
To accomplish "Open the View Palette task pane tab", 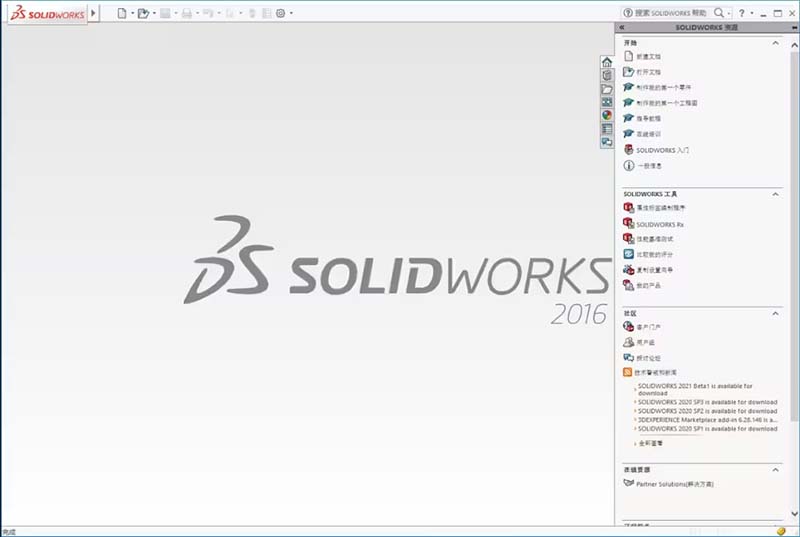I will pos(607,102).
